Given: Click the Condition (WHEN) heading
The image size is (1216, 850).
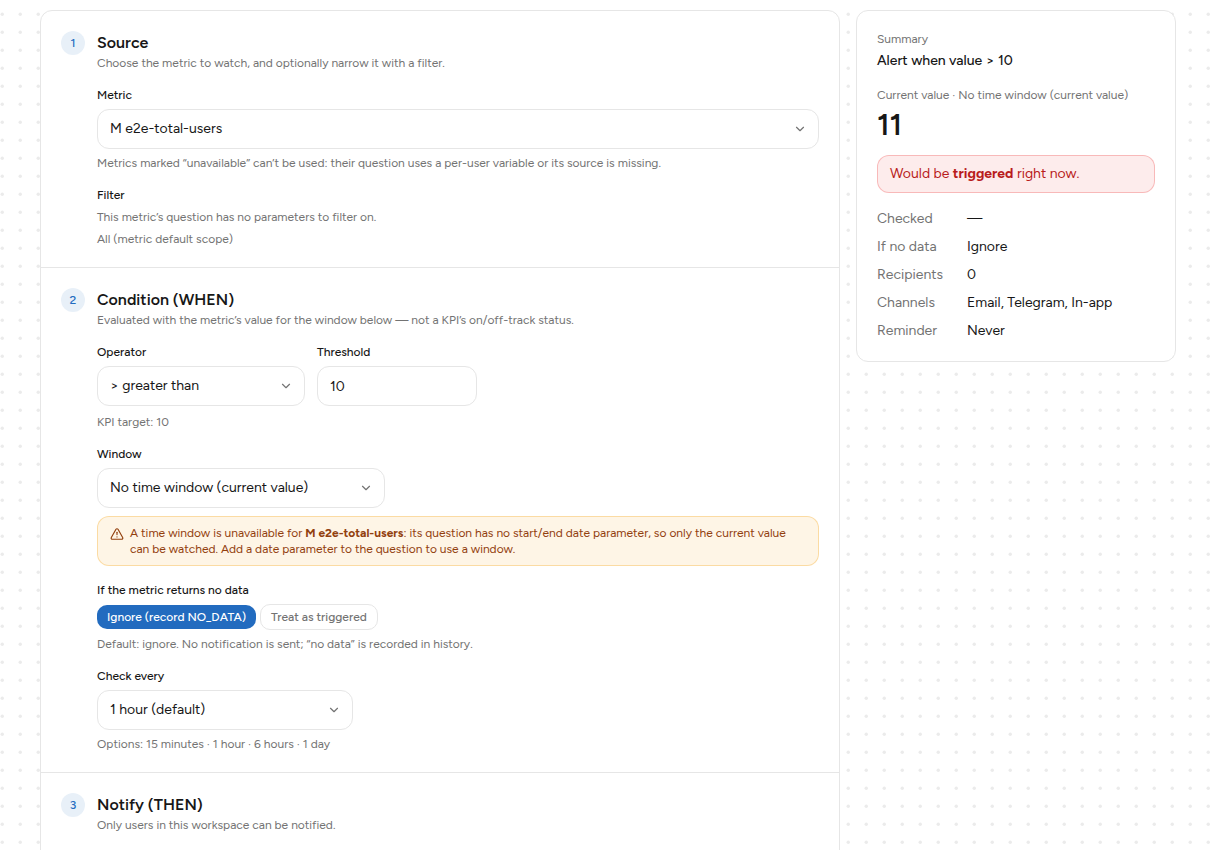Looking at the screenshot, I should [165, 300].
